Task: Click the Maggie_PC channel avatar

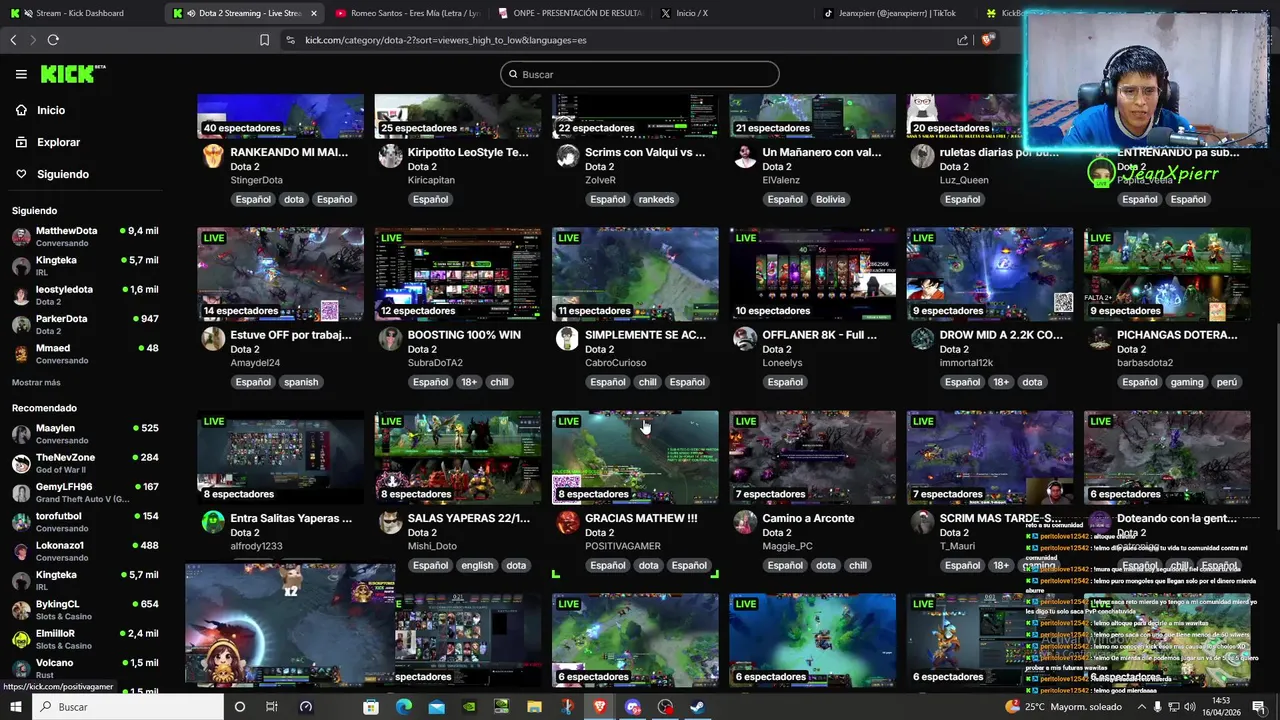Action: [x=745, y=521]
